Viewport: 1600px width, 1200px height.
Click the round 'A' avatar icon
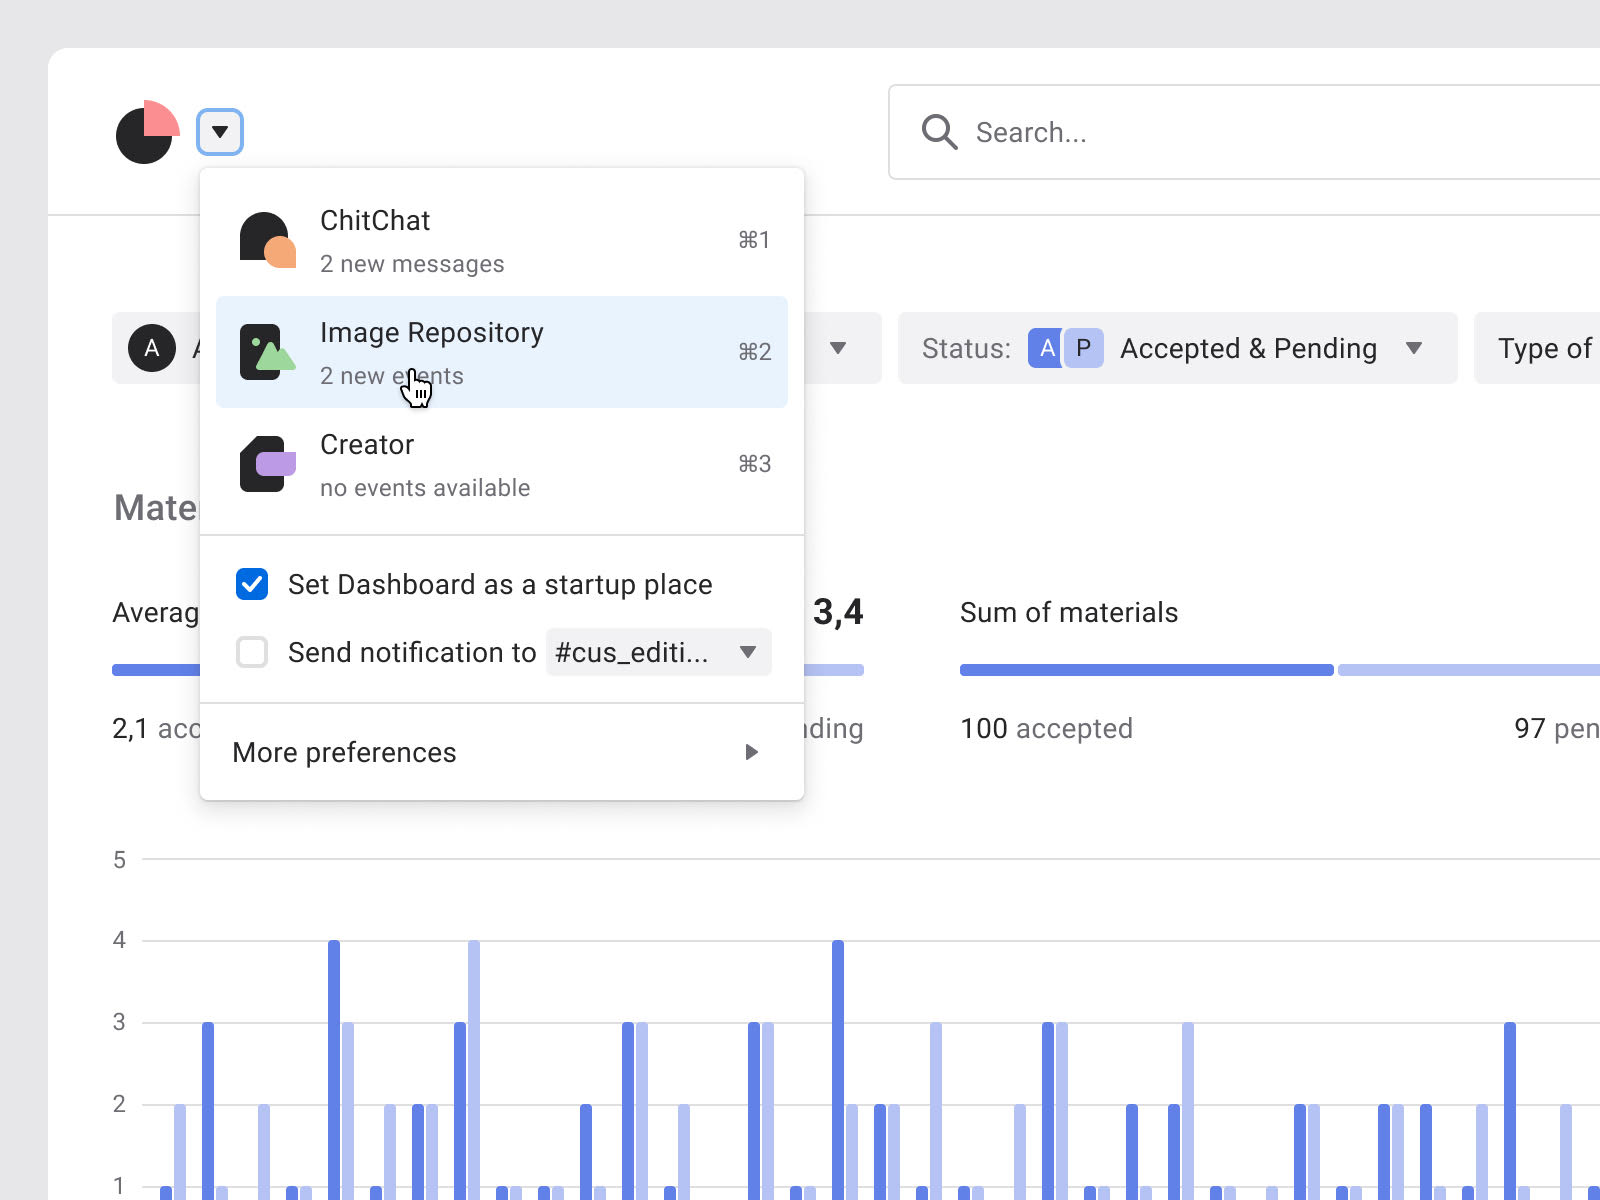[x=152, y=348]
